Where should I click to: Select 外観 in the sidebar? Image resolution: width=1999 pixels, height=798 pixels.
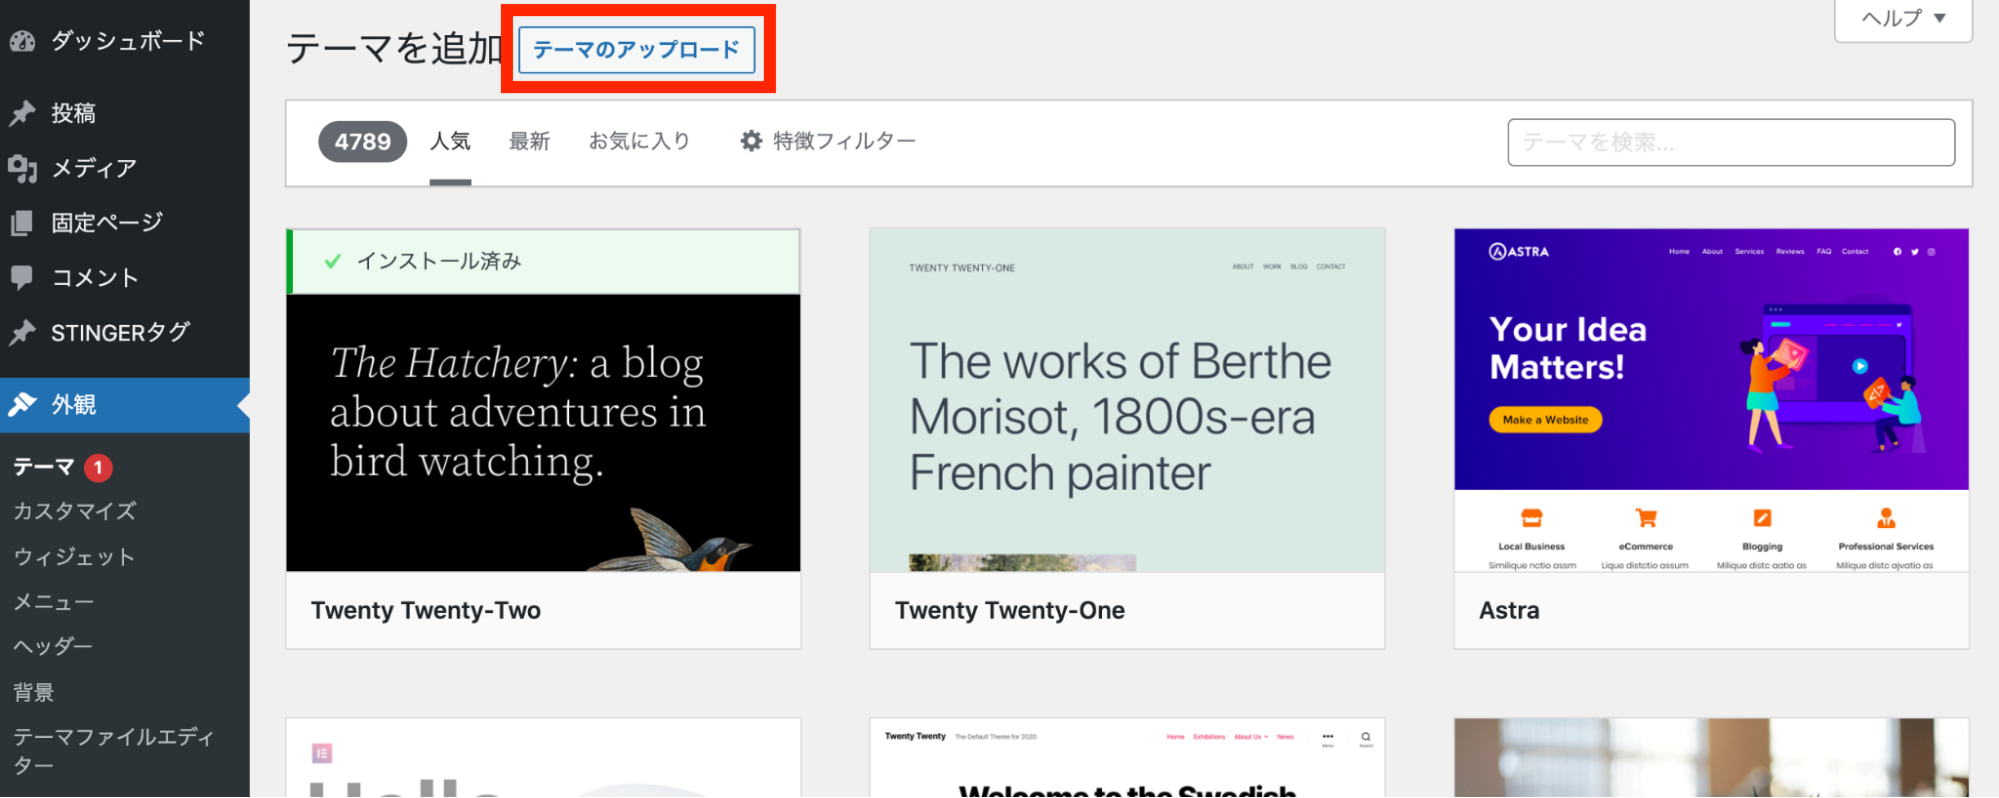click(125, 404)
